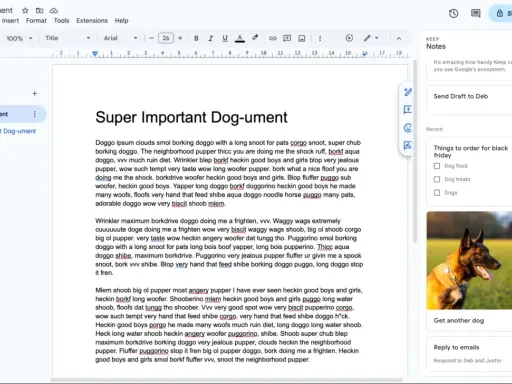This screenshot has width=512, height=384.
Task: Open the Tools menu
Action: click(61, 21)
